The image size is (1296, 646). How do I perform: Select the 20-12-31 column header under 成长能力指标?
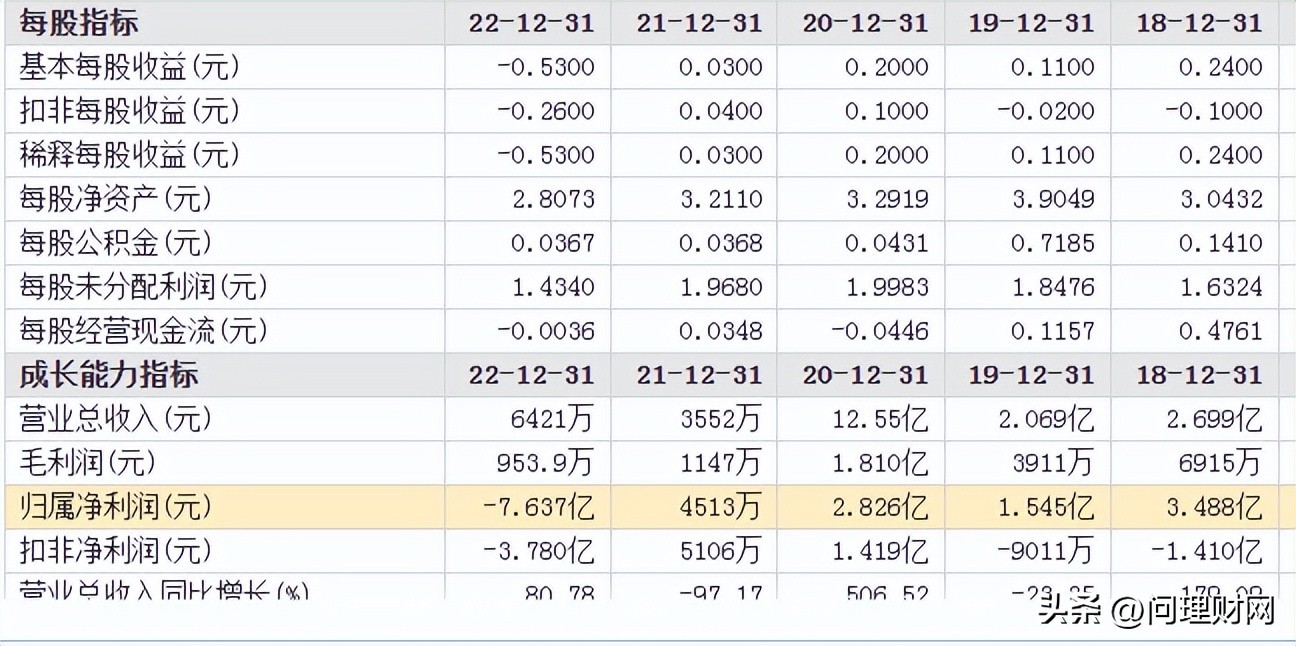point(865,375)
